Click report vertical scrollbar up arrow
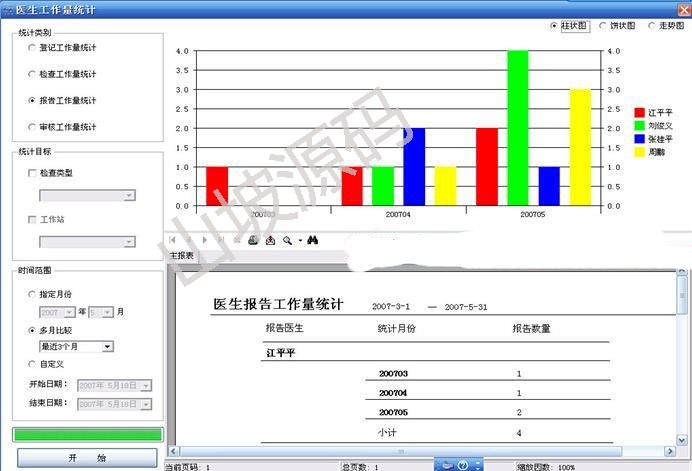Screen dimensions: 692x471 [682, 271]
